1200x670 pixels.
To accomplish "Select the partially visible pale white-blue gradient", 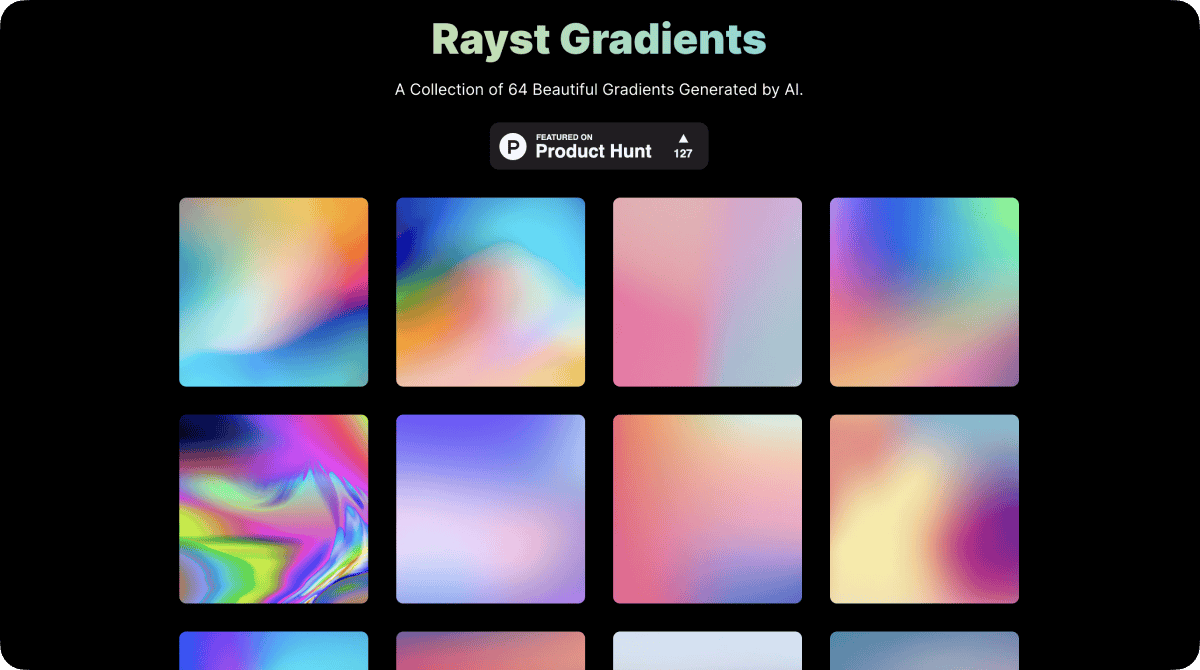I will [x=707, y=651].
